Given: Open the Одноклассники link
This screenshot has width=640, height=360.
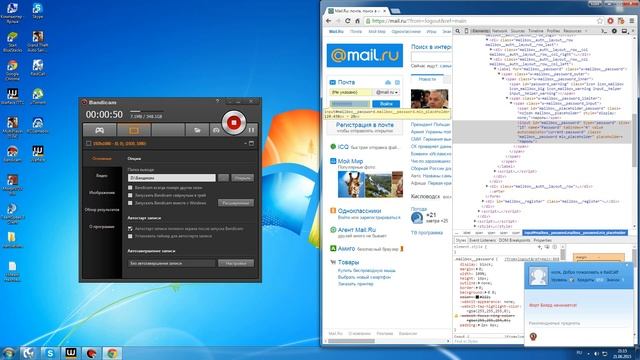Looking at the screenshot, I should 359,211.
